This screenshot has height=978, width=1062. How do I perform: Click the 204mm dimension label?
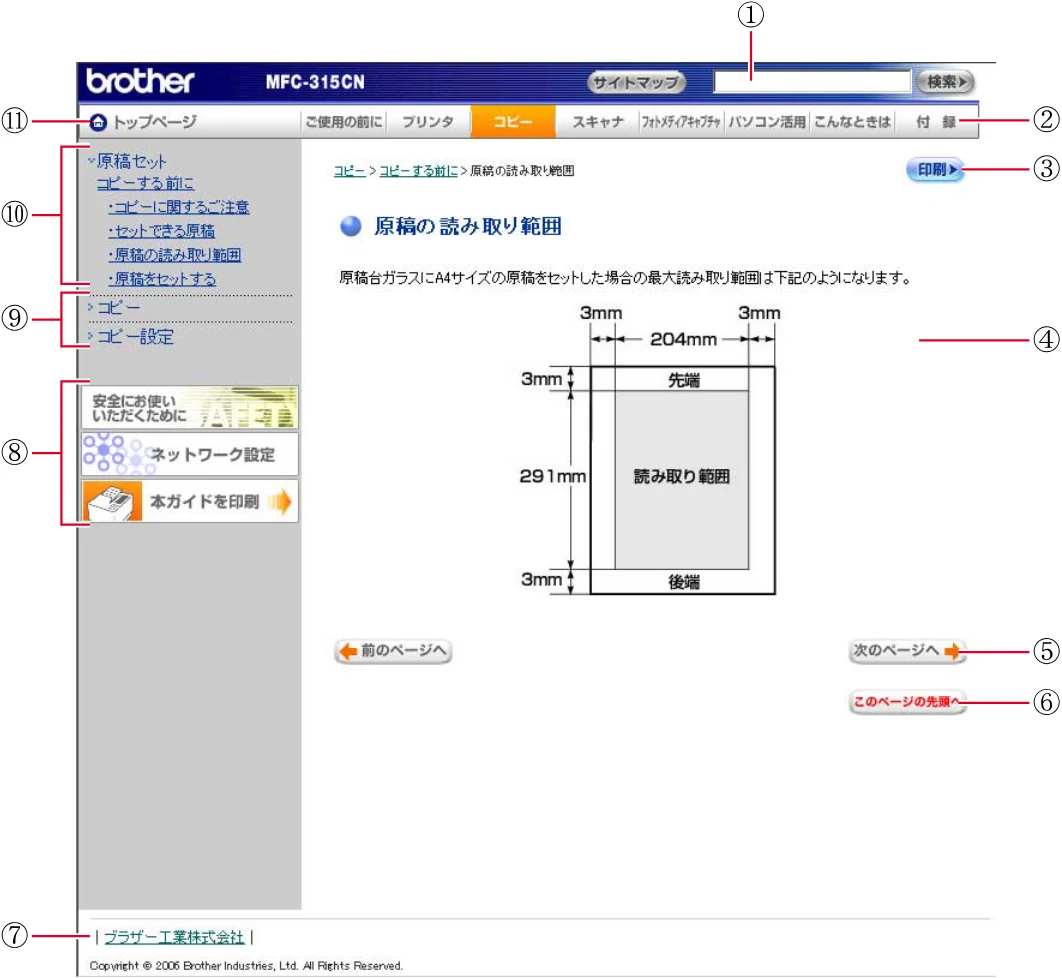tap(683, 339)
